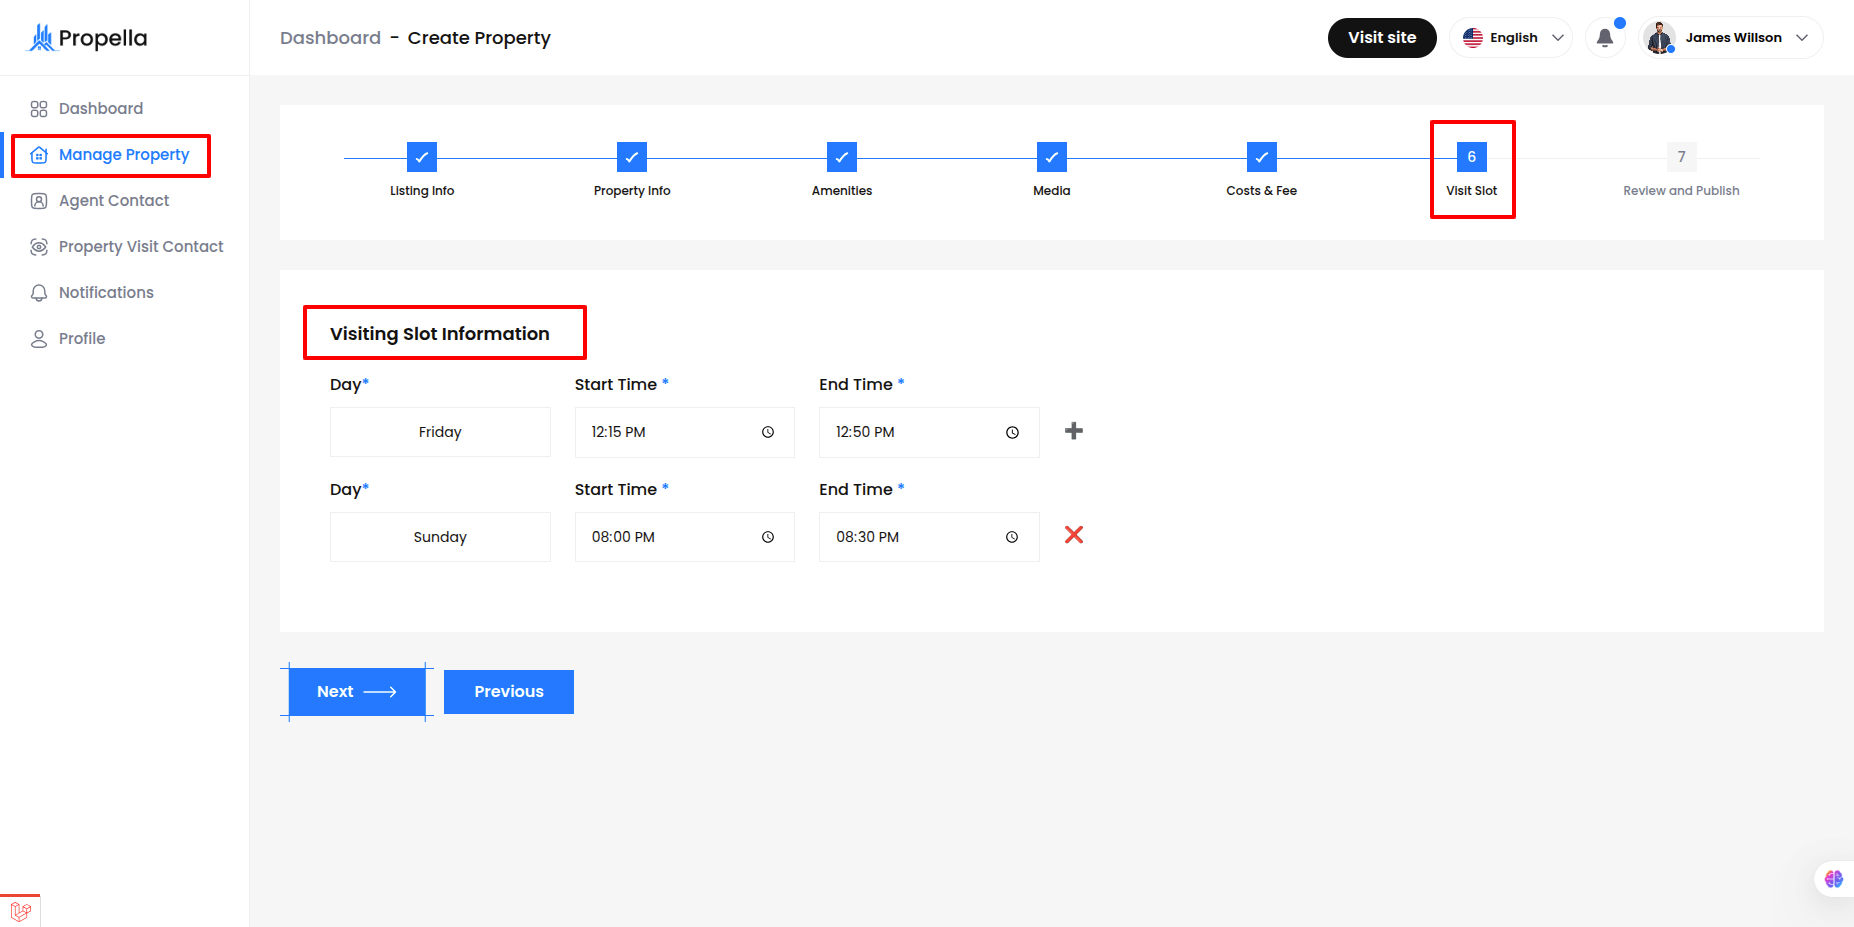The height and width of the screenshot is (927, 1854).
Task: Click the 08:30 PM end time field
Action: tap(929, 537)
